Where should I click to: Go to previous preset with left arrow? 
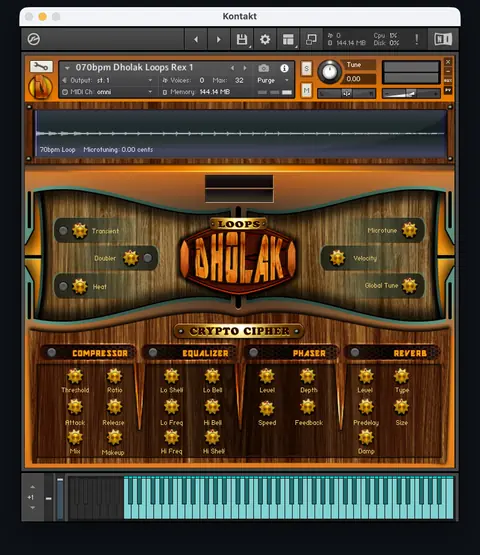tap(196, 39)
